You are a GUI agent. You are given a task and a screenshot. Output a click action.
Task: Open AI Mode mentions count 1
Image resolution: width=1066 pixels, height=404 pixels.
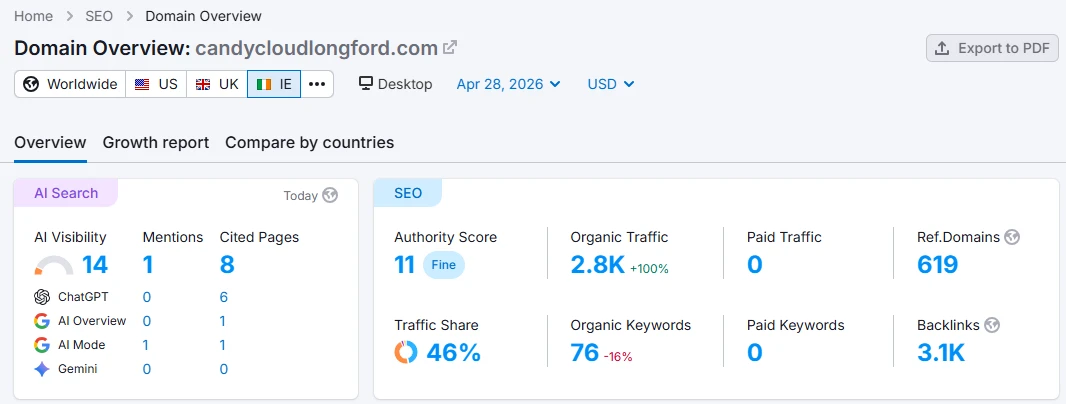[145, 345]
